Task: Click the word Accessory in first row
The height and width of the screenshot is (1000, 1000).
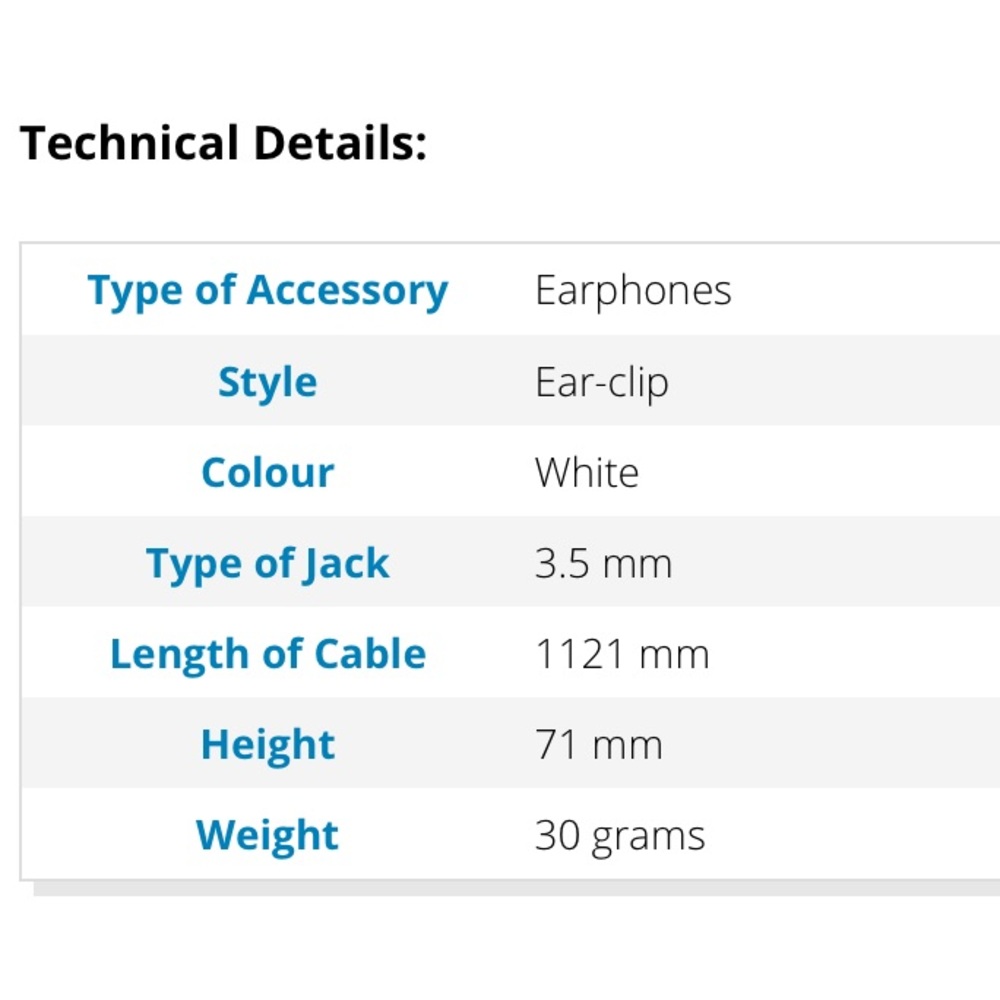Action: pos(348,291)
